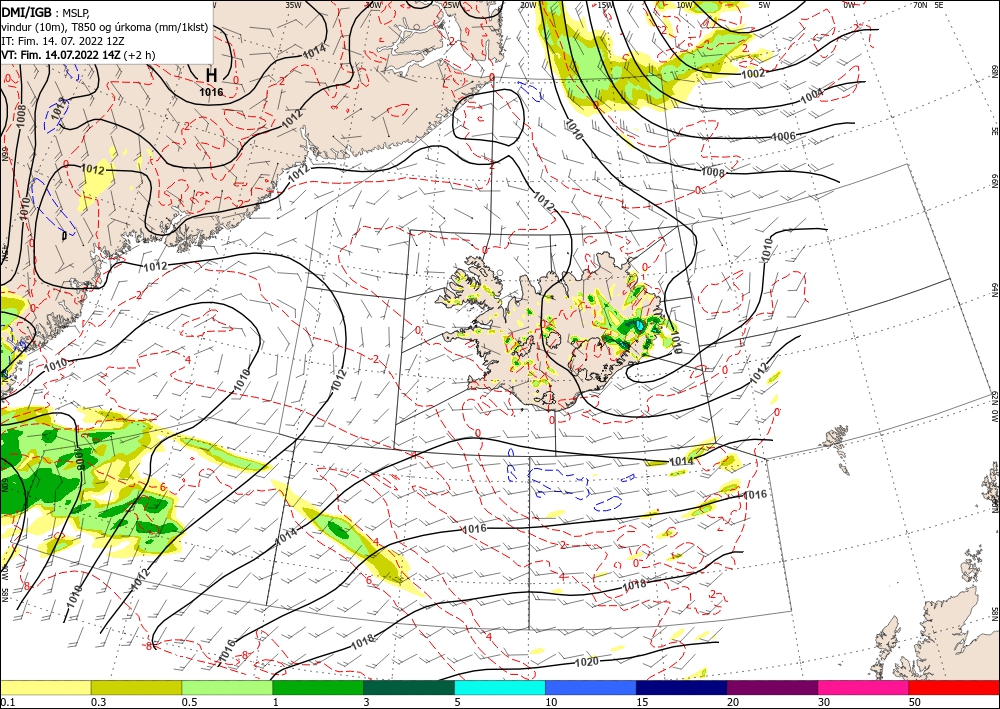1000x709 pixels.
Task: Click the '10W' longitude label
Action: pos(684,5)
